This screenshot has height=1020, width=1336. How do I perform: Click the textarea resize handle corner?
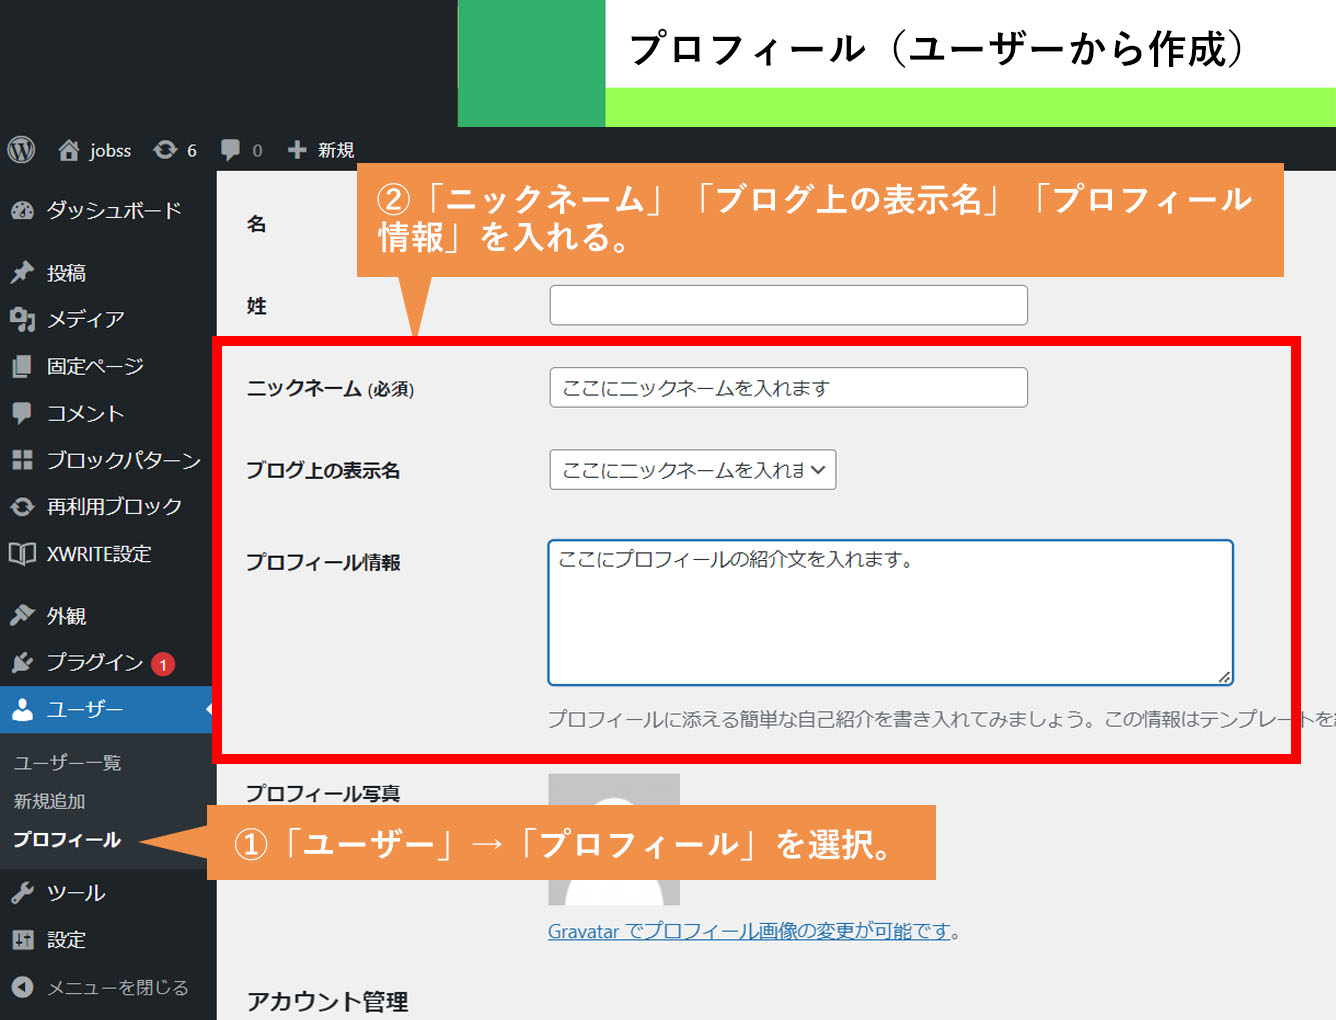(1224, 676)
